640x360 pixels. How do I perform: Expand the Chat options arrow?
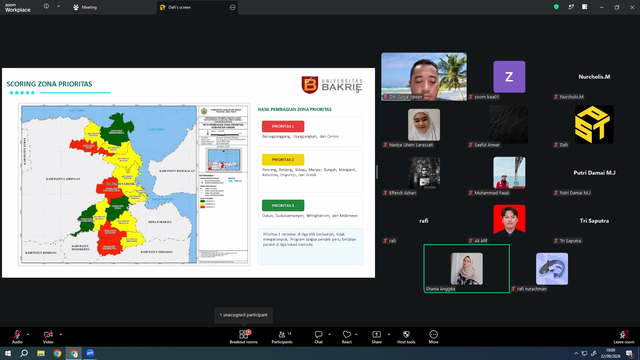click(x=329, y=334)
